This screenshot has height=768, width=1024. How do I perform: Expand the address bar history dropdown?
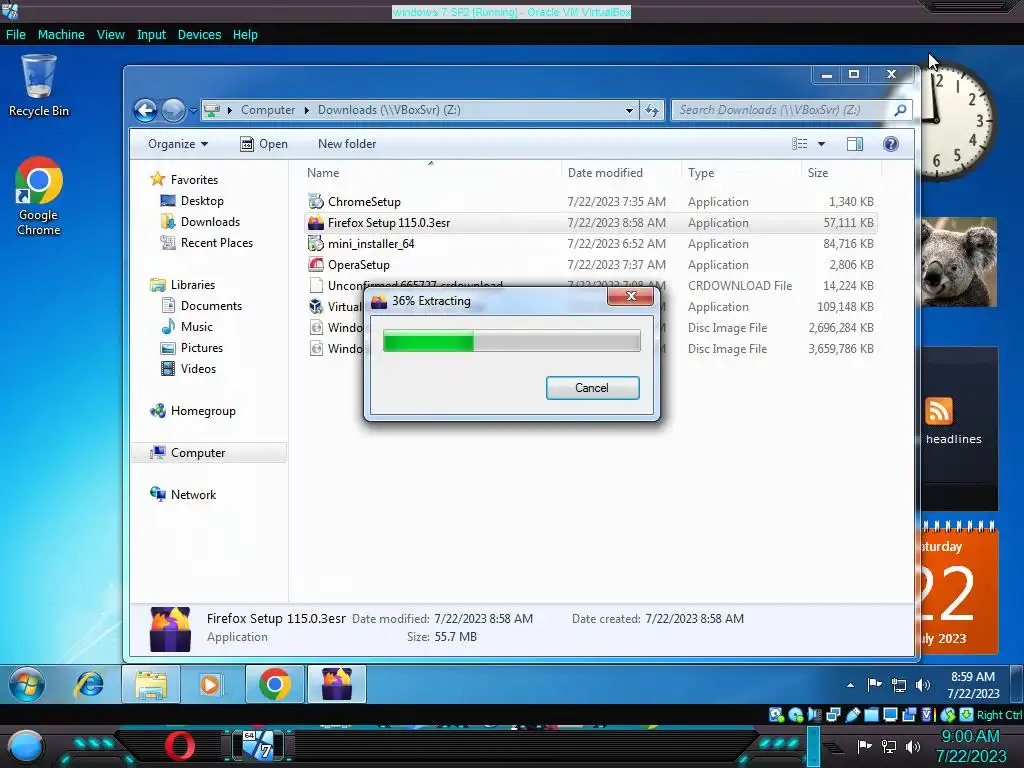click(629, 110)
